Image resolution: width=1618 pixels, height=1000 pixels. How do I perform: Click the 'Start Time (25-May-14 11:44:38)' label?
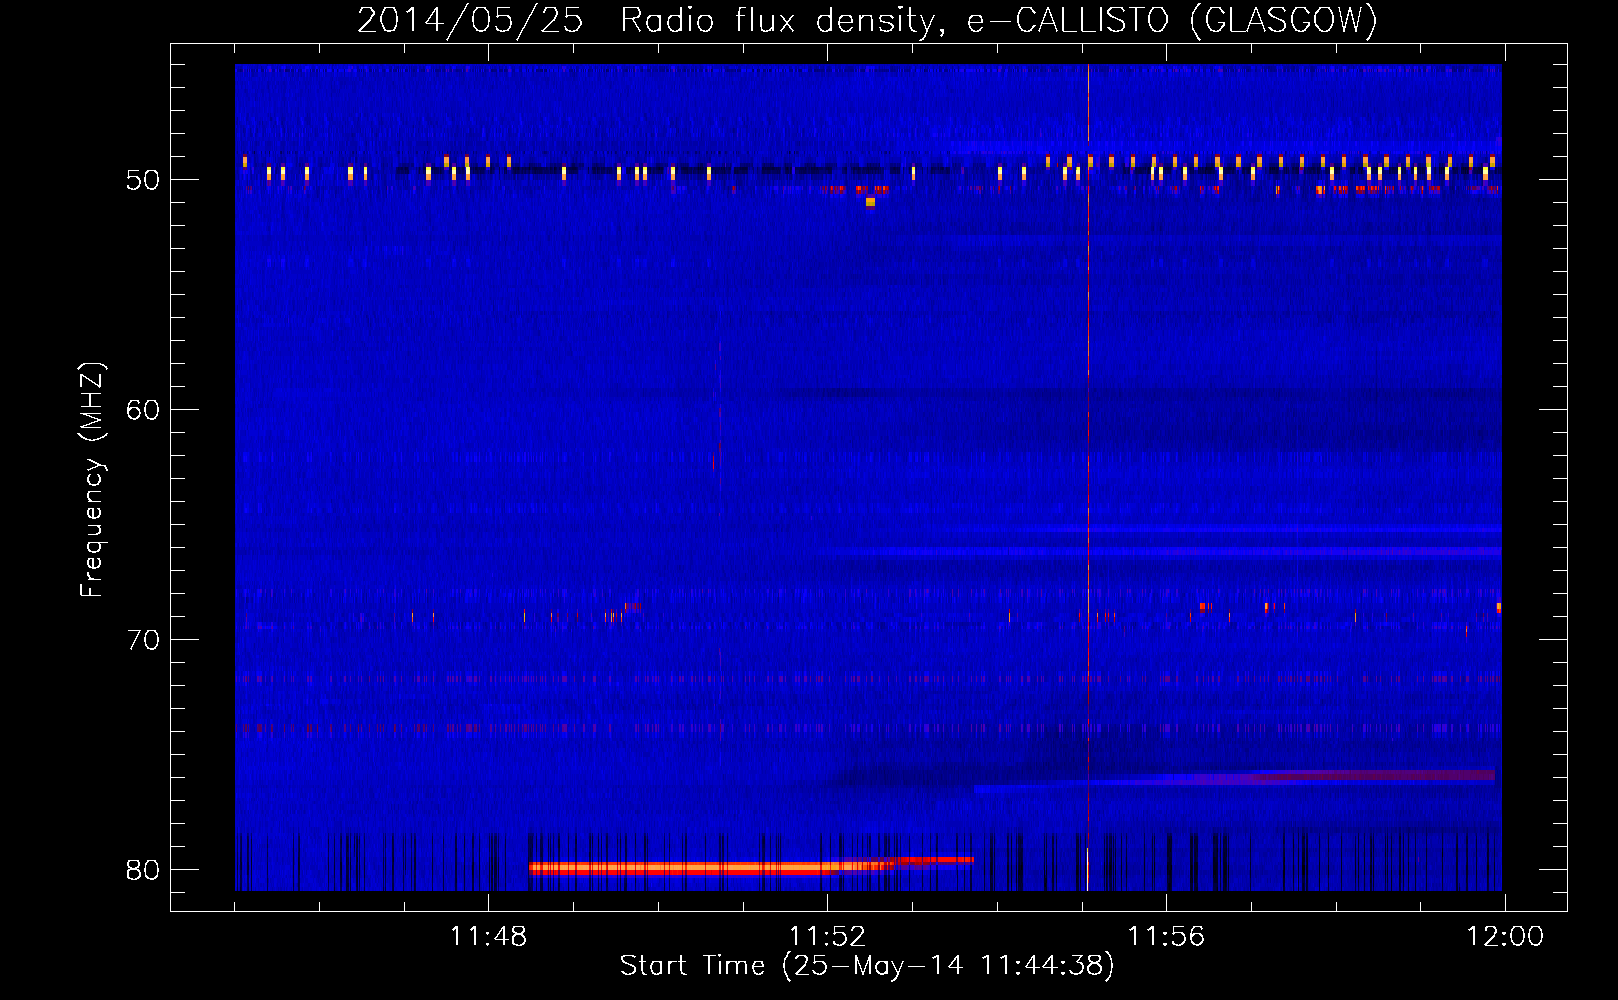point(867,965)
